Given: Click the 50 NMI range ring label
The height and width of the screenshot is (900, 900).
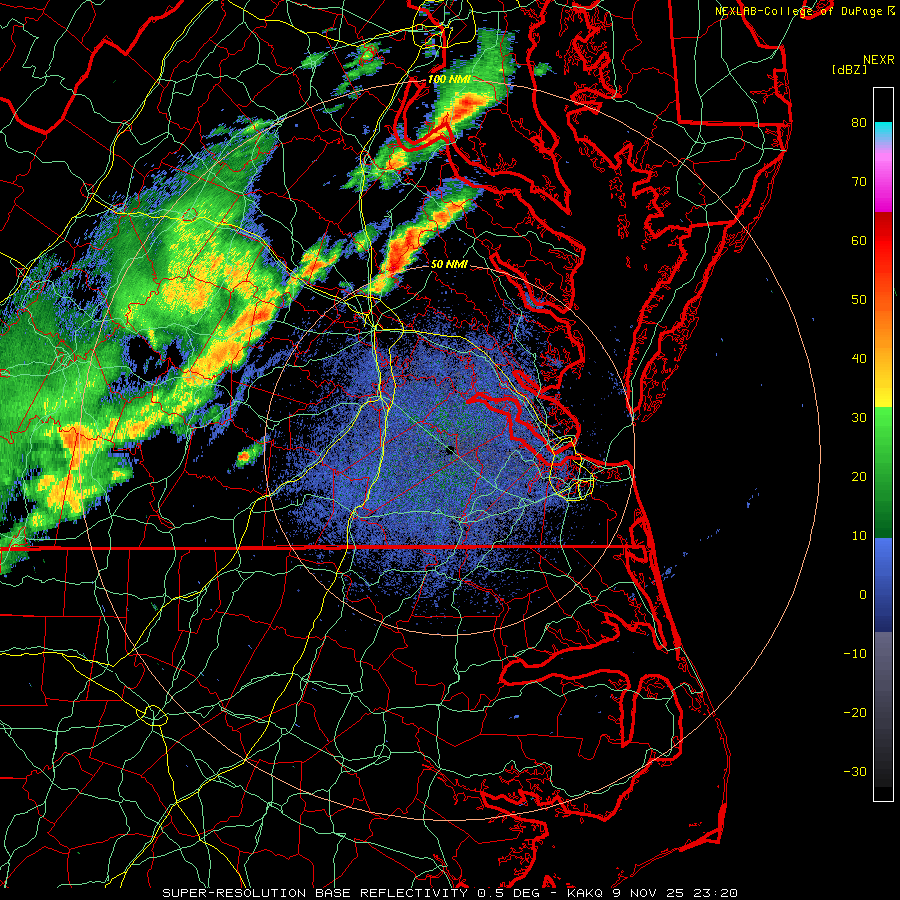Looking at the screenshot, I should click(x=449, y=264).
